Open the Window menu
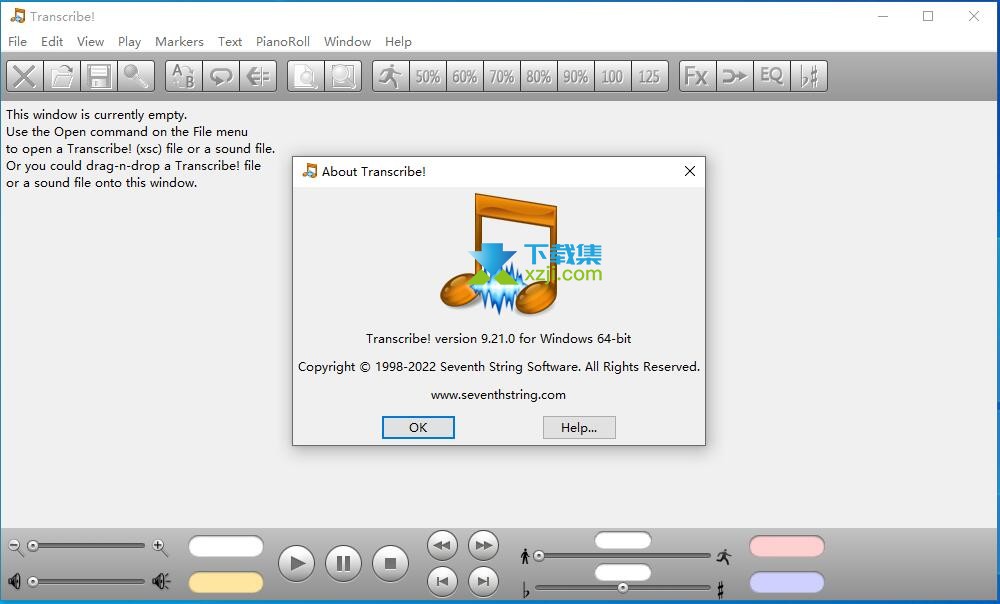The image size is (1000, 604). click(348, 41)
